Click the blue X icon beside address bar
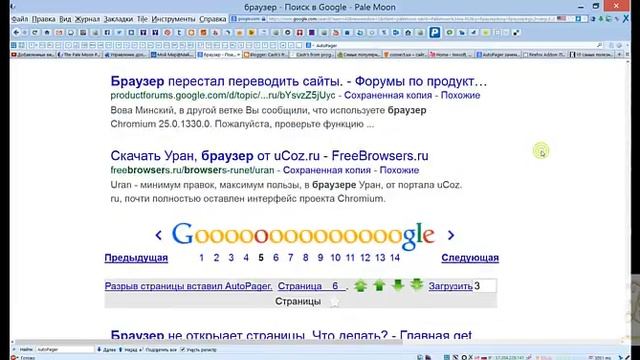 click(625, 19)
